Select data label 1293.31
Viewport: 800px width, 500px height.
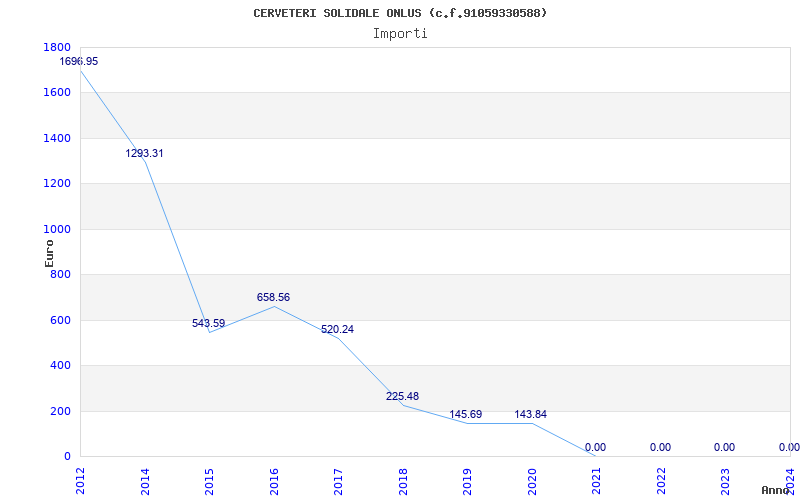tap(144, 153)
